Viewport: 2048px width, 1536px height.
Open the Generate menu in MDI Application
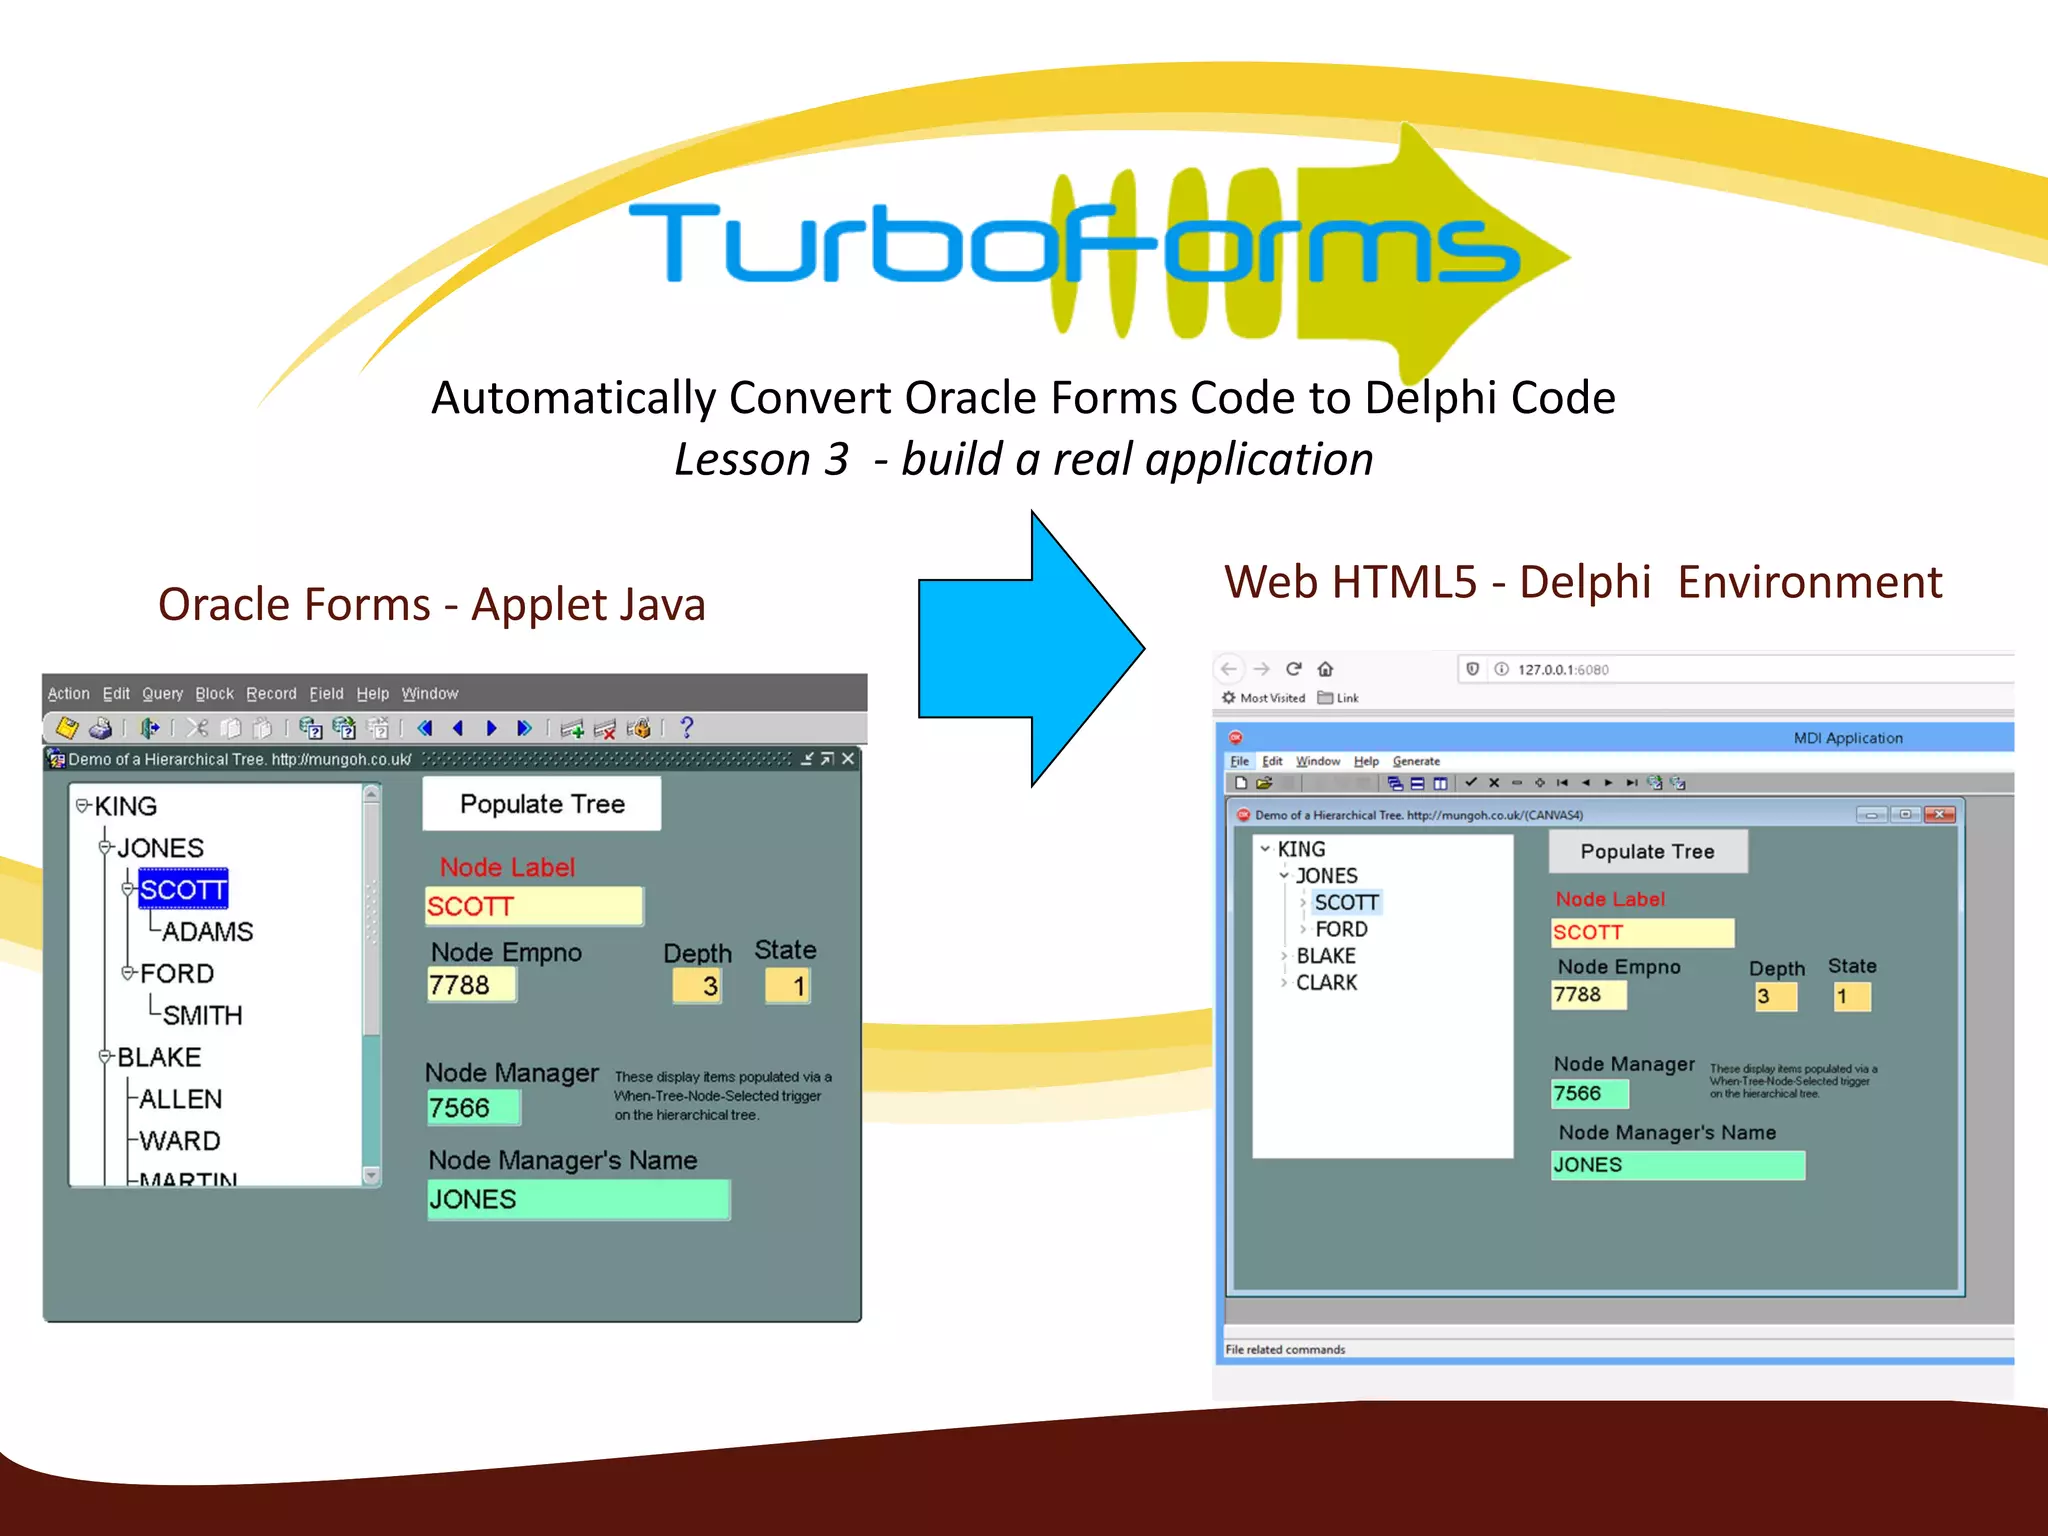[1416, 761]
